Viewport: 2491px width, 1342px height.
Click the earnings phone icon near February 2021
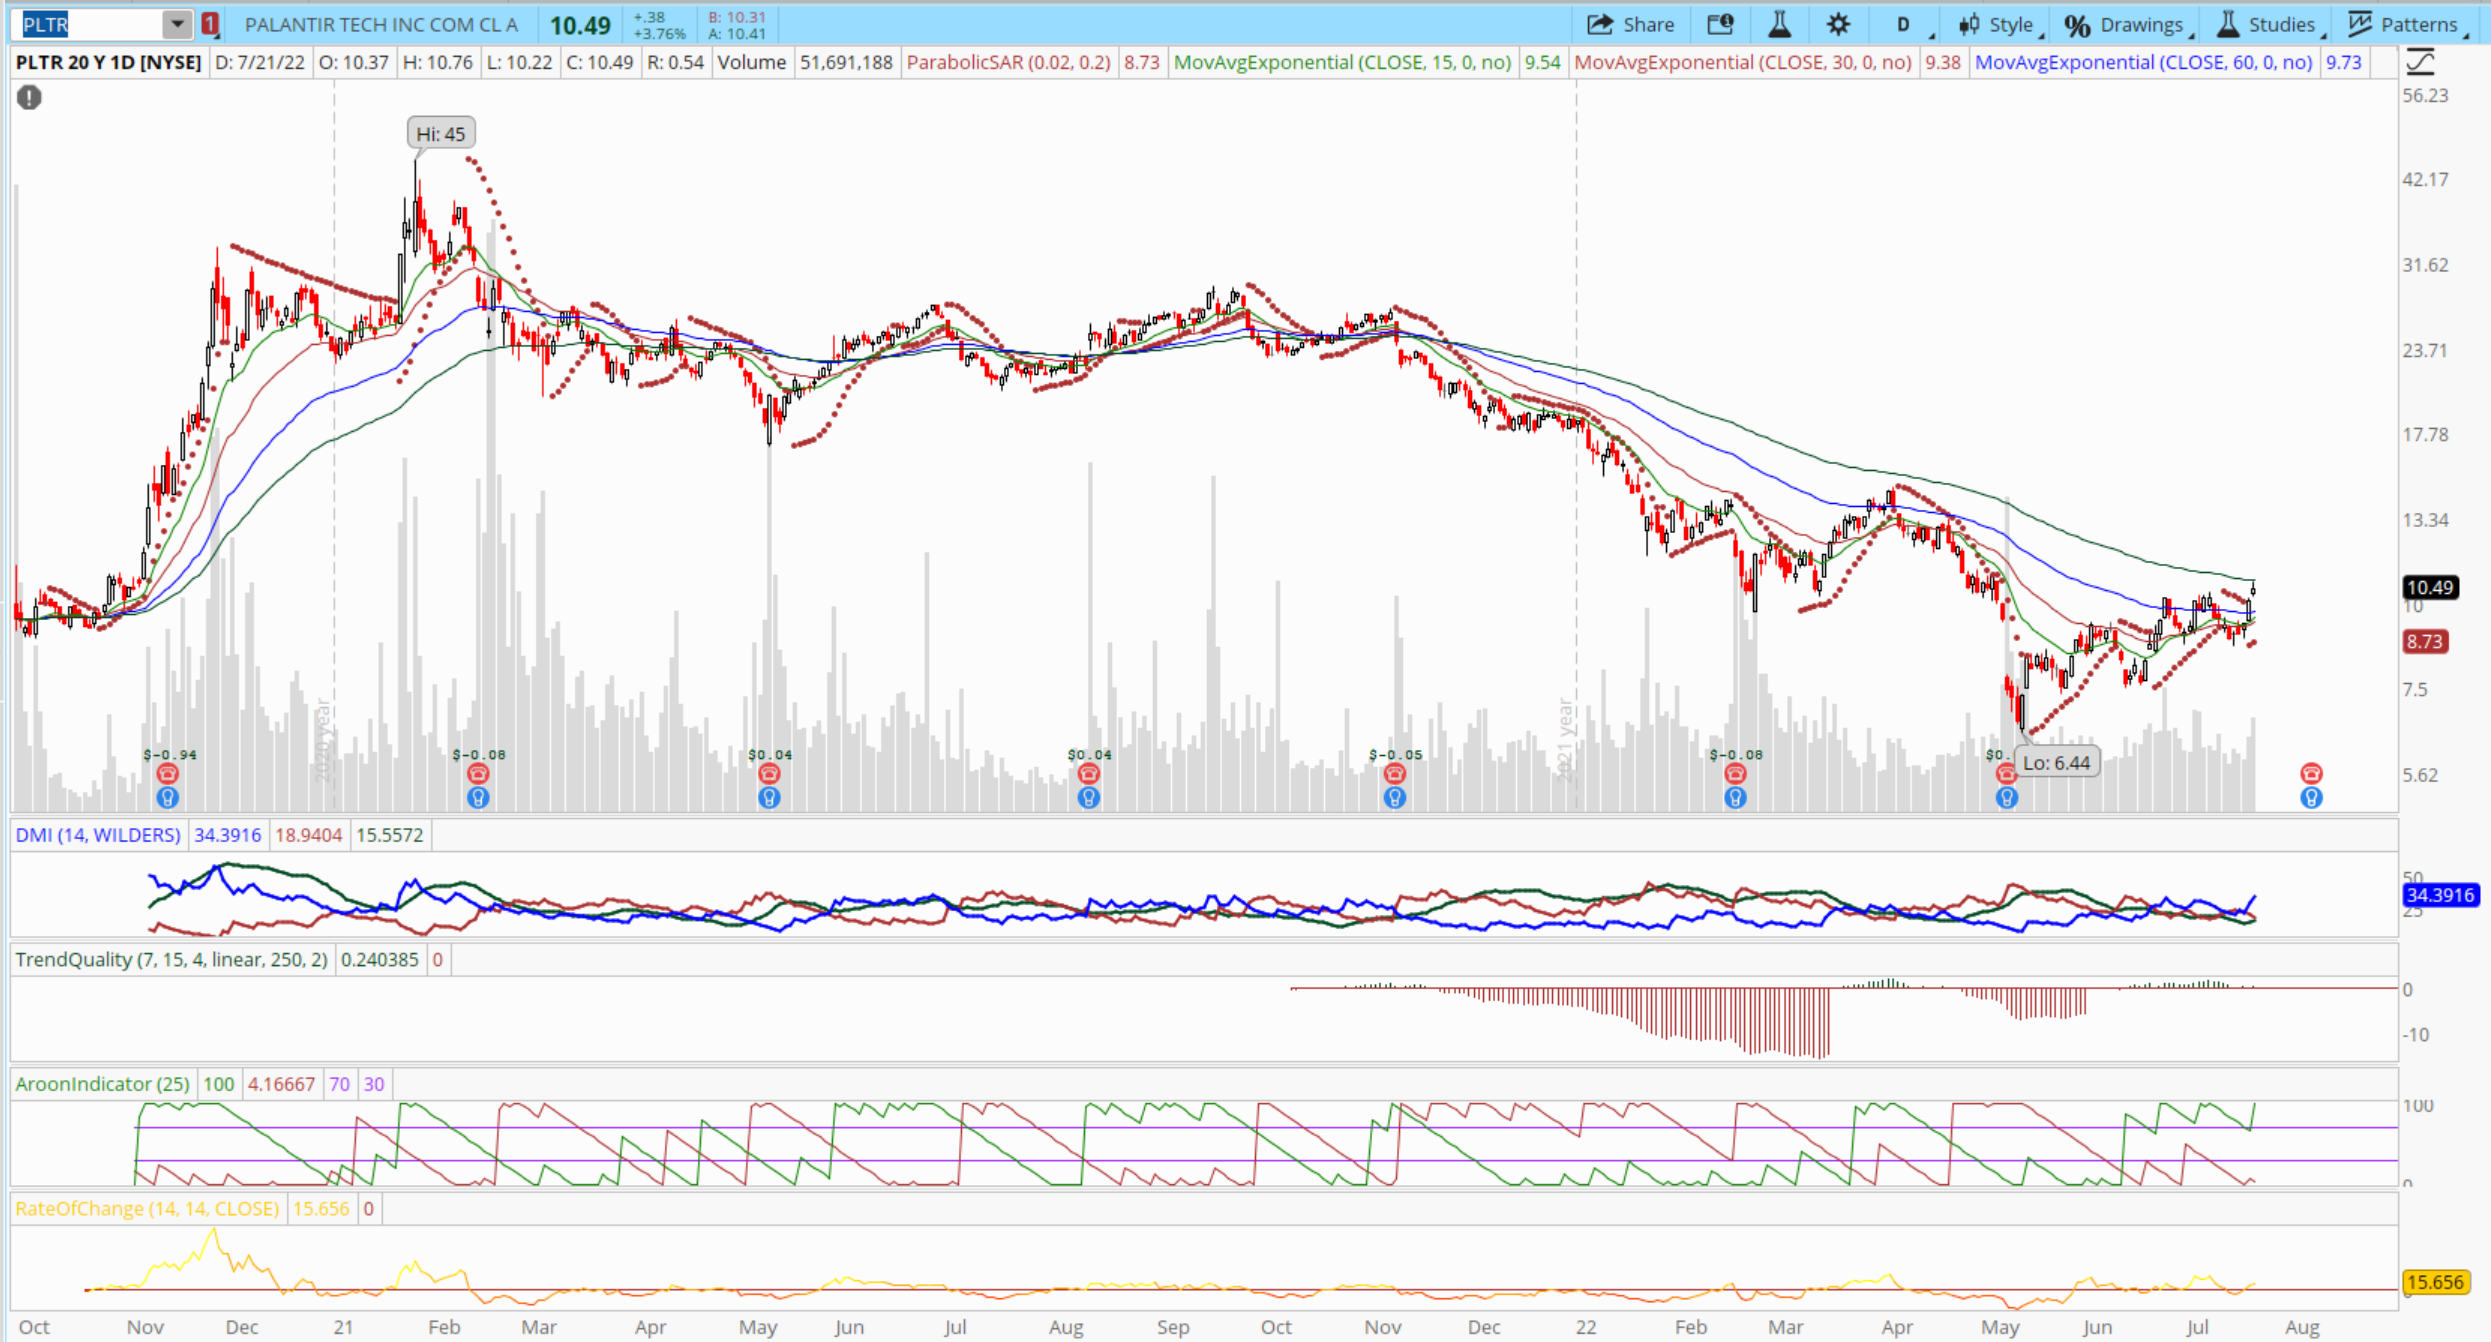(478, 773)
